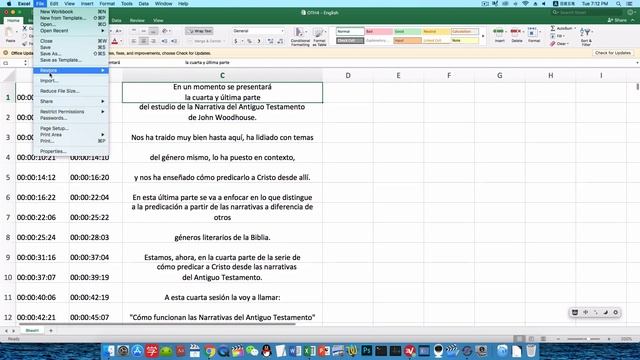The height and width of the screenshot is (360, 640).
Task: Click Save As in the File menu
Action: coord(71,53)
